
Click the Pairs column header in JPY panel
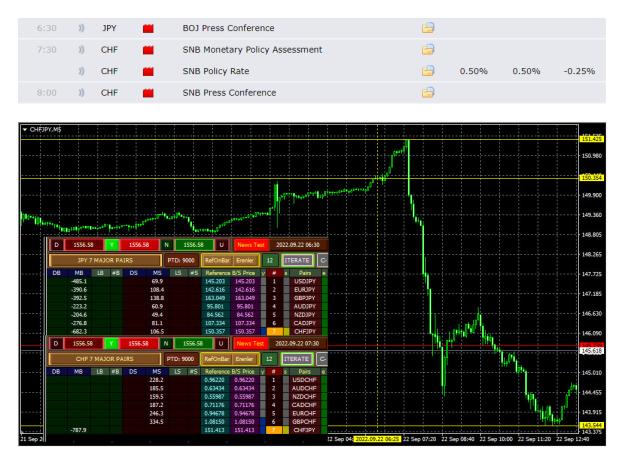[x=305, y=273]
